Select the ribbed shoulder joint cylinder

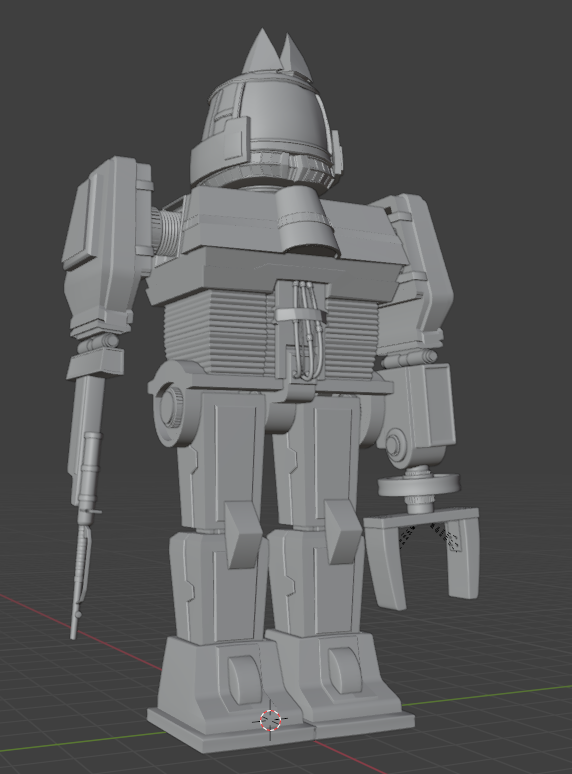[x=167, y=232]
